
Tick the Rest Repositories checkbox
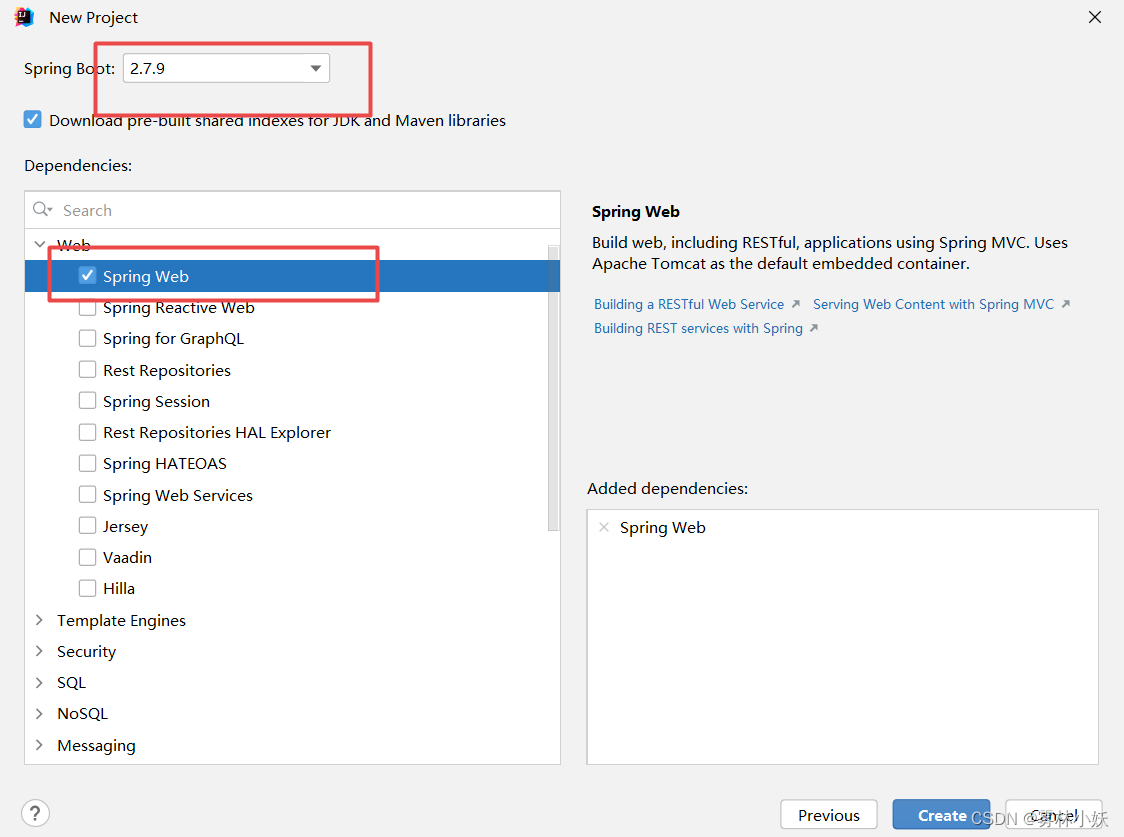tap(87, 370)
